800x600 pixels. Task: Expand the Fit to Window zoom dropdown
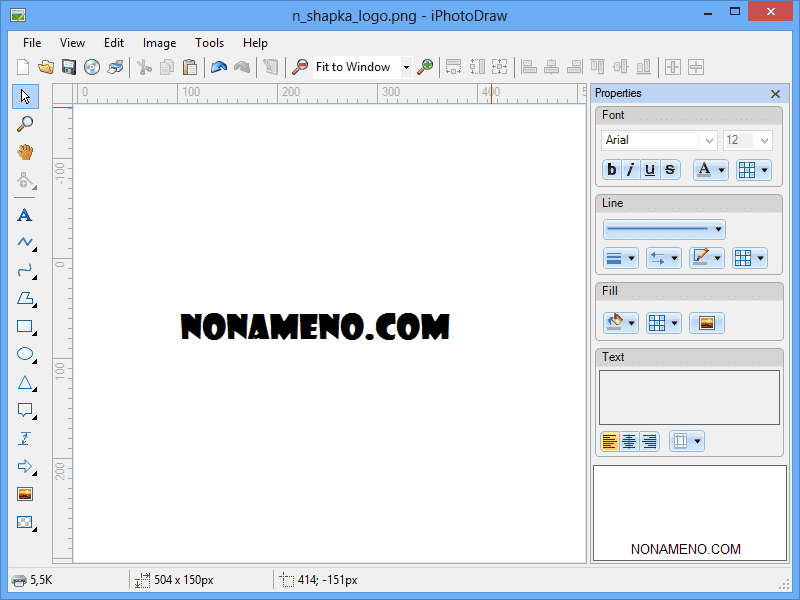click(406, 68)
